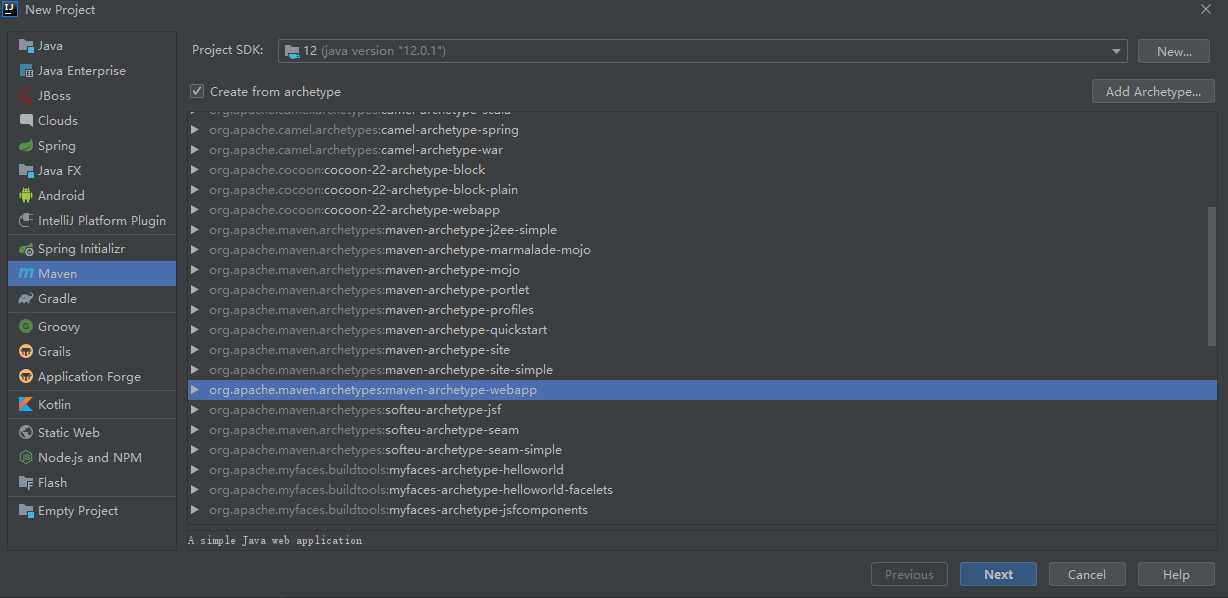Image resolution: width=1228 pixels, height=598 pixels.
Task: Click the Node.js and NPM icon
Action: tap(26, 458)
